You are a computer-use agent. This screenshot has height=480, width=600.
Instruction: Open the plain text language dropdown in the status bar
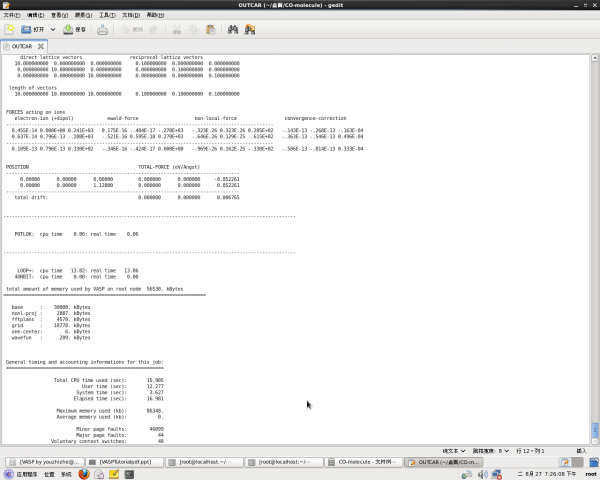[x=454, y=451]
